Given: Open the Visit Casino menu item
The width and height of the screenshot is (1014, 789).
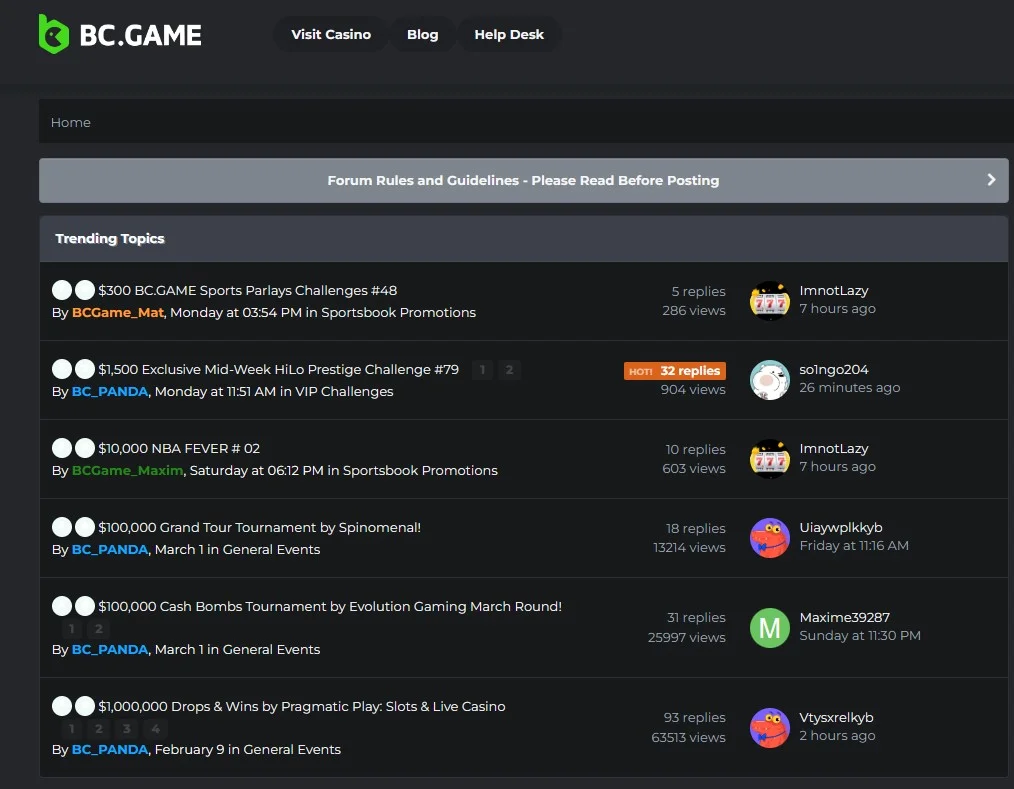Looking at the screenshot, I should (330, 34).
